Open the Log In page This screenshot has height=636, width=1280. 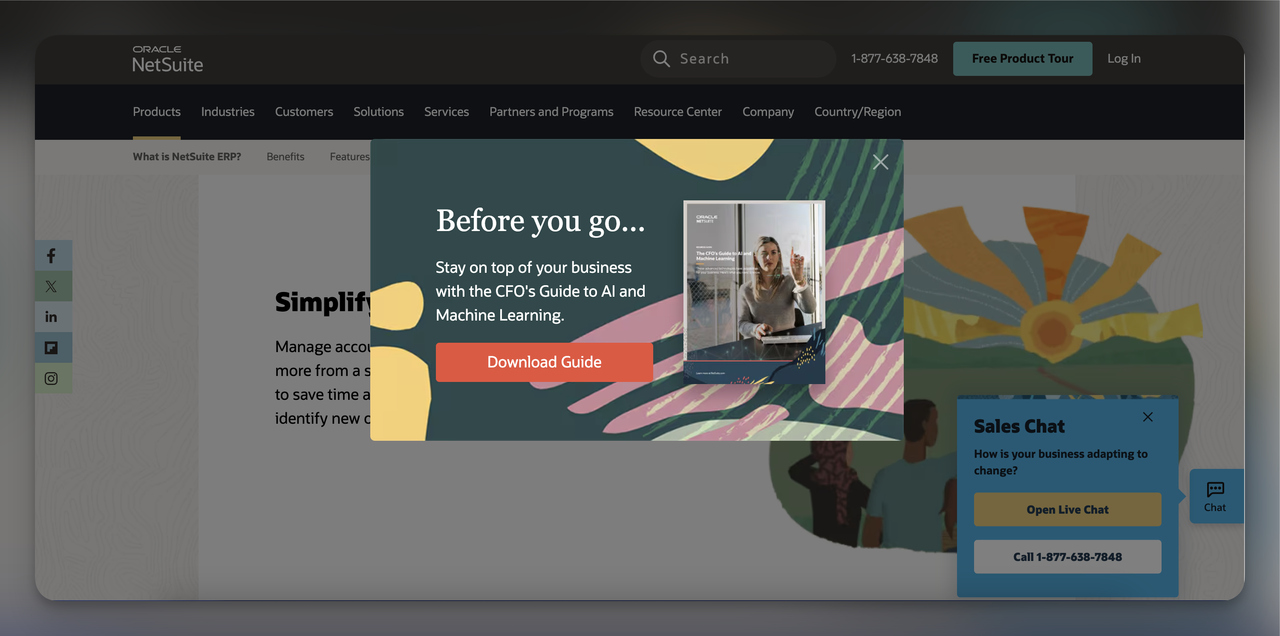click(x=1124, y=59)
